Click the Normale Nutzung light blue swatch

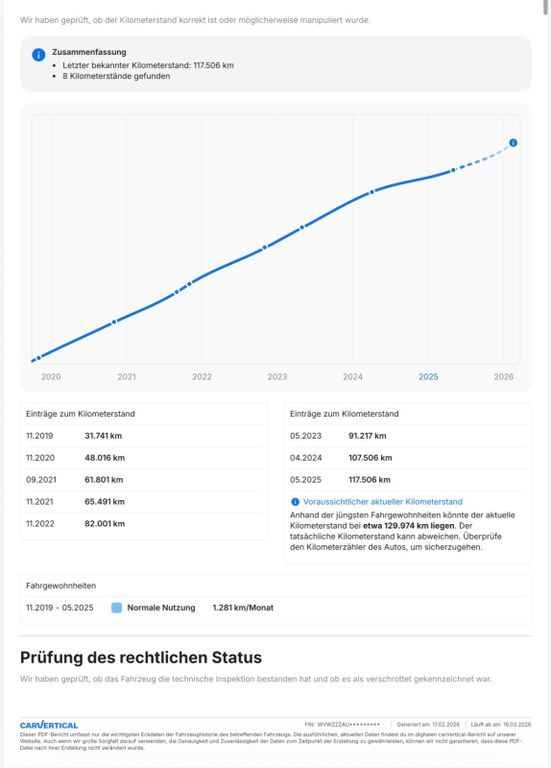[x=117, y=608]
